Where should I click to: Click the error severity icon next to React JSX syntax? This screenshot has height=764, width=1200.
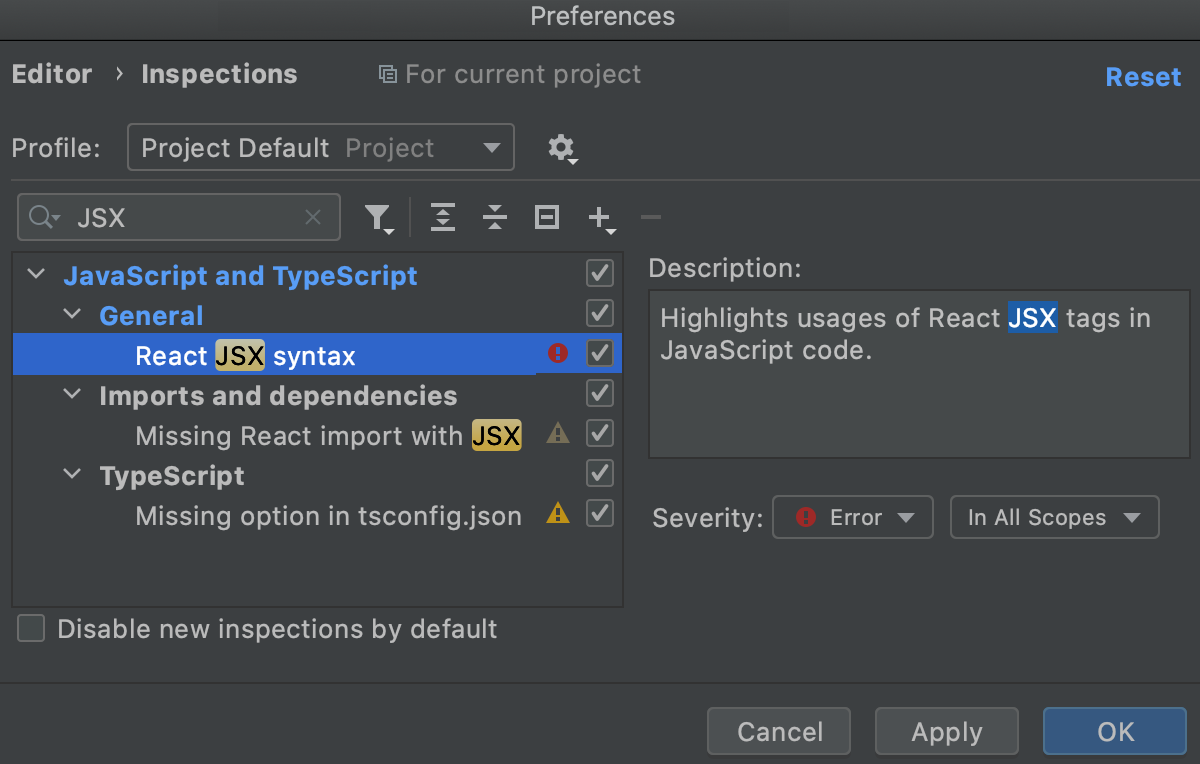point(557,353)
